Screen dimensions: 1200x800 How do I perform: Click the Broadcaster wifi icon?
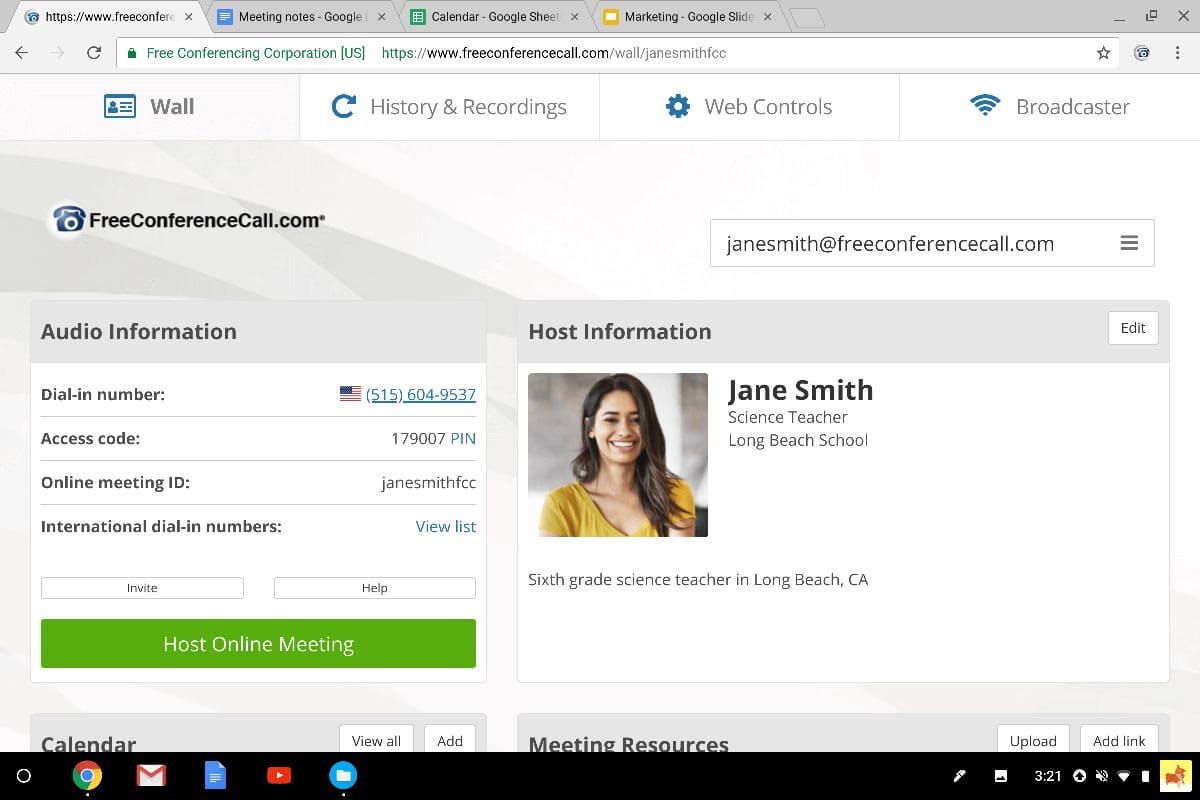click(x=985, y=105)
